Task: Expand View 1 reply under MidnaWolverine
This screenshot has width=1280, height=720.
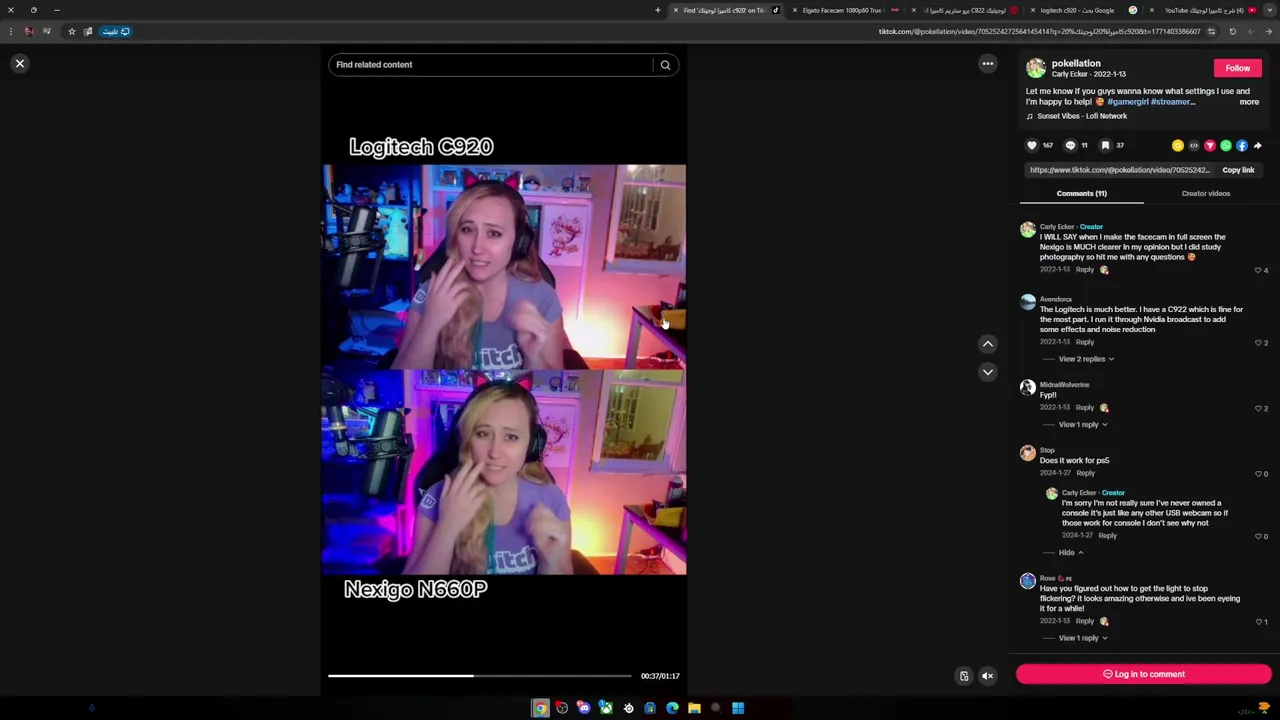Action: (1083, 425)
